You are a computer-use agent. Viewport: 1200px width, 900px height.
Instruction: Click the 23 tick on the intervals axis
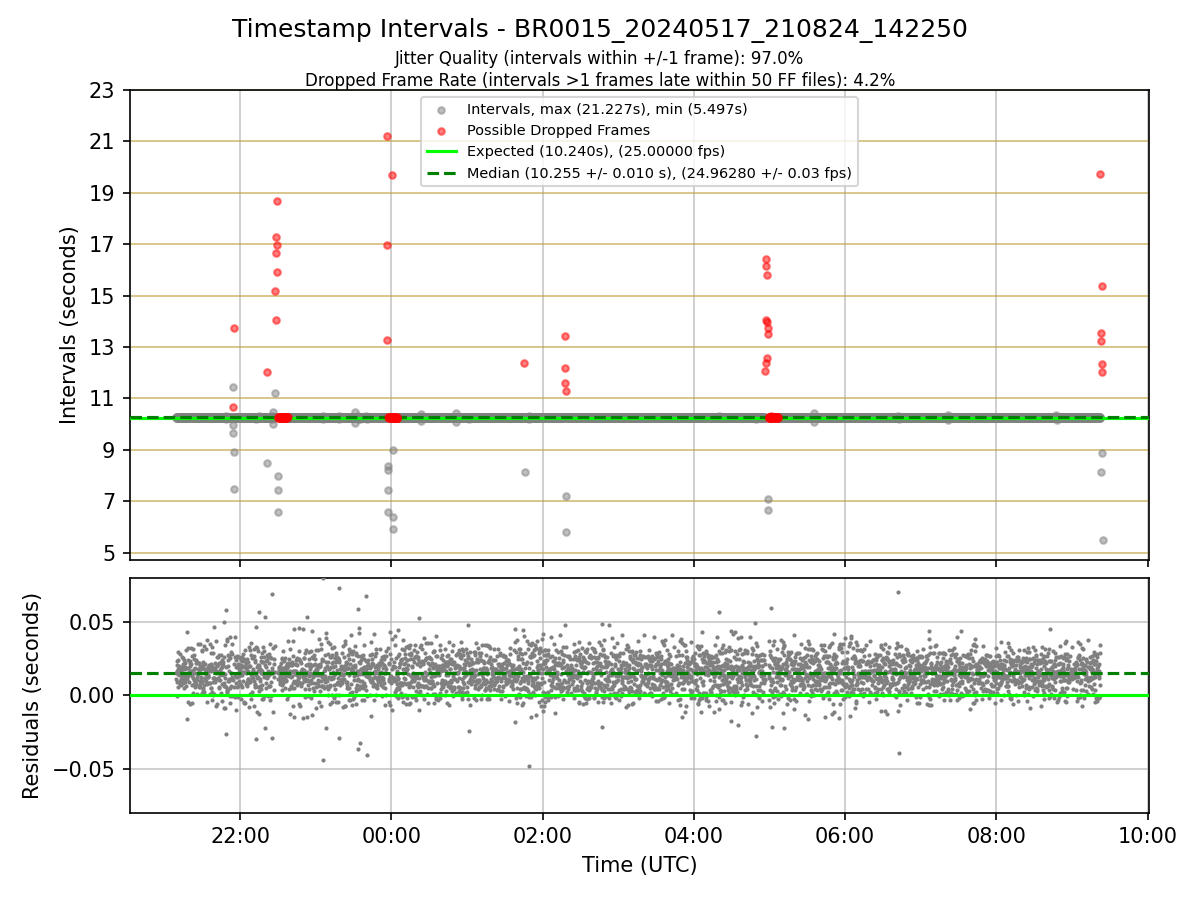click(104, 90)
